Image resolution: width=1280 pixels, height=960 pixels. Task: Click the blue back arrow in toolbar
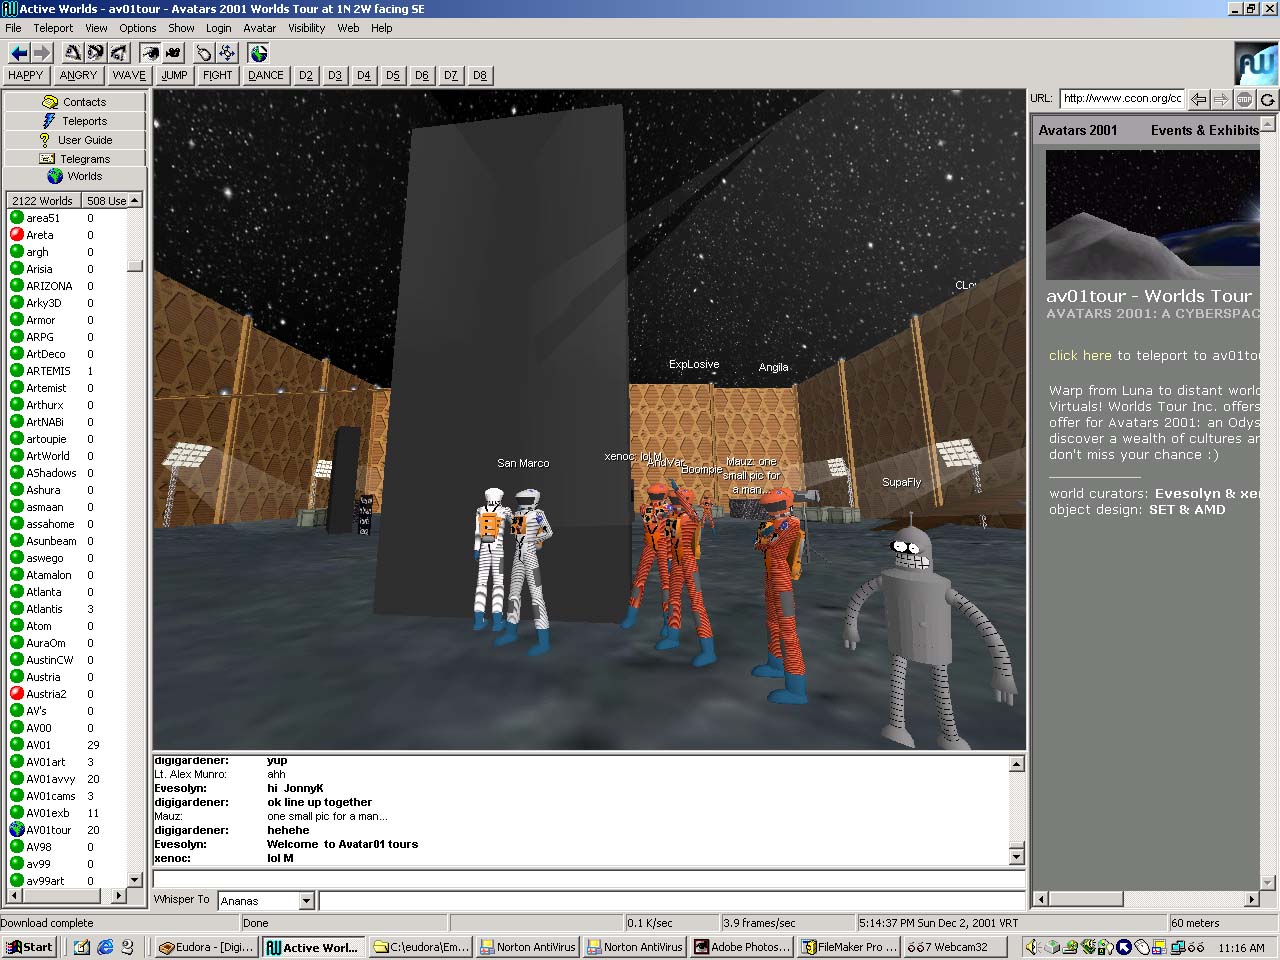pyautogui.click(x=18, y=53)
